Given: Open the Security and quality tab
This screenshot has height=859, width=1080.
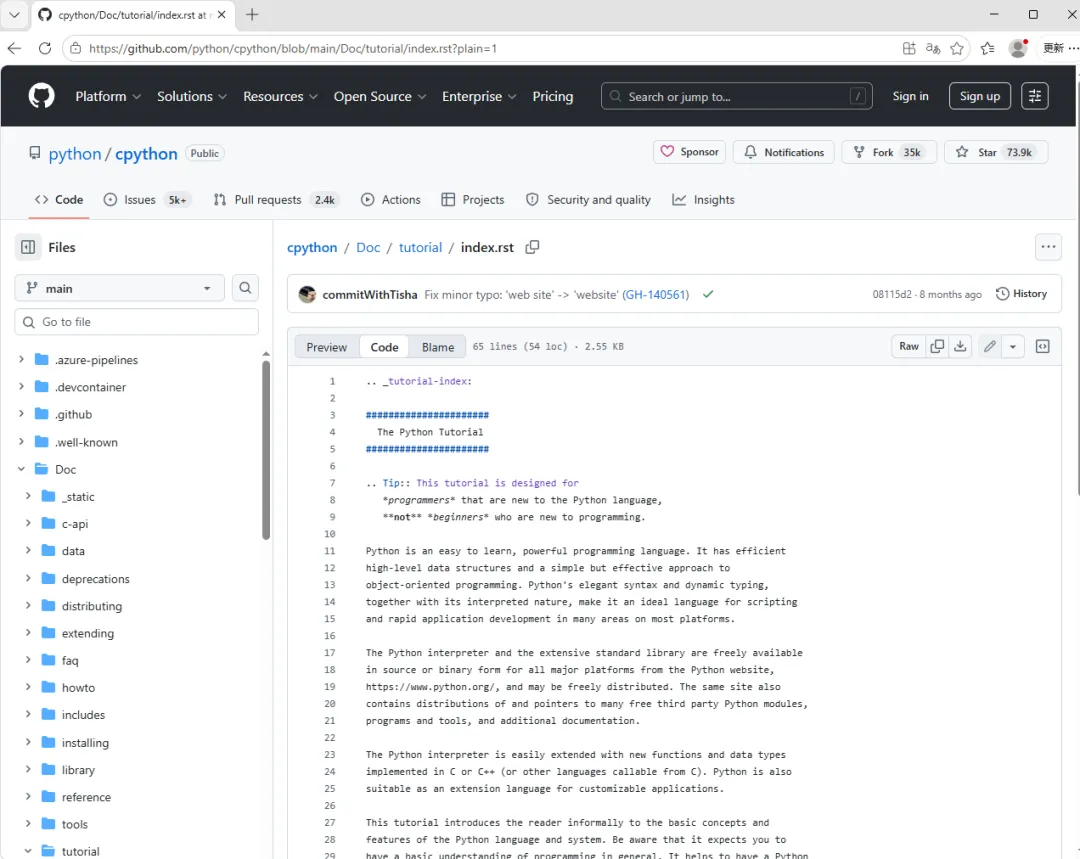Looking at the screenshot, I should (588, 200).
